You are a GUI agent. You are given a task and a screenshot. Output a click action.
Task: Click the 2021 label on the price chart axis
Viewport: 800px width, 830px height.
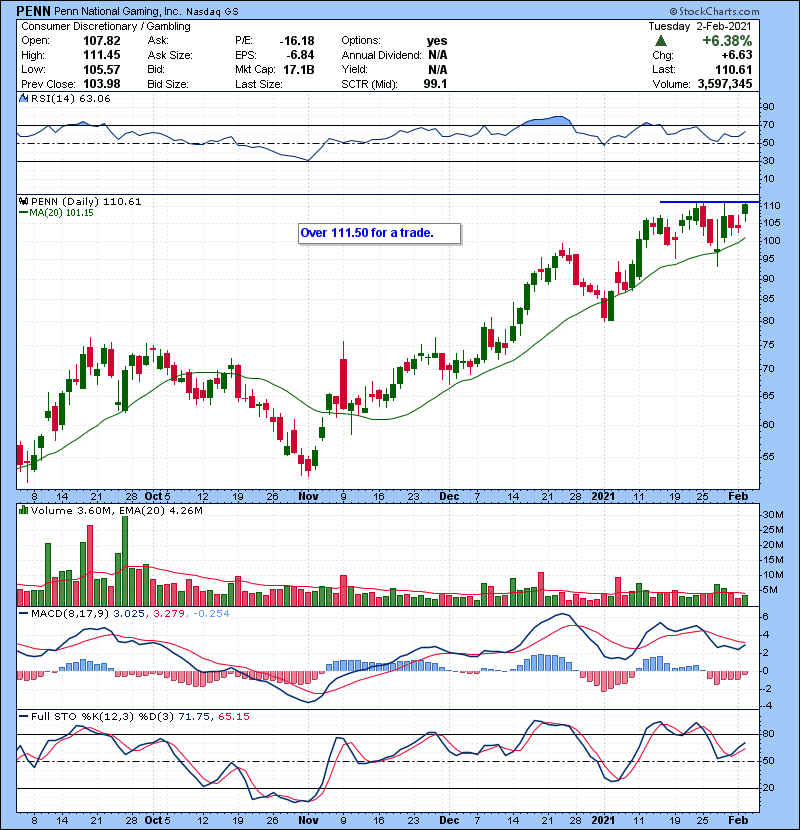coord(603,497)
